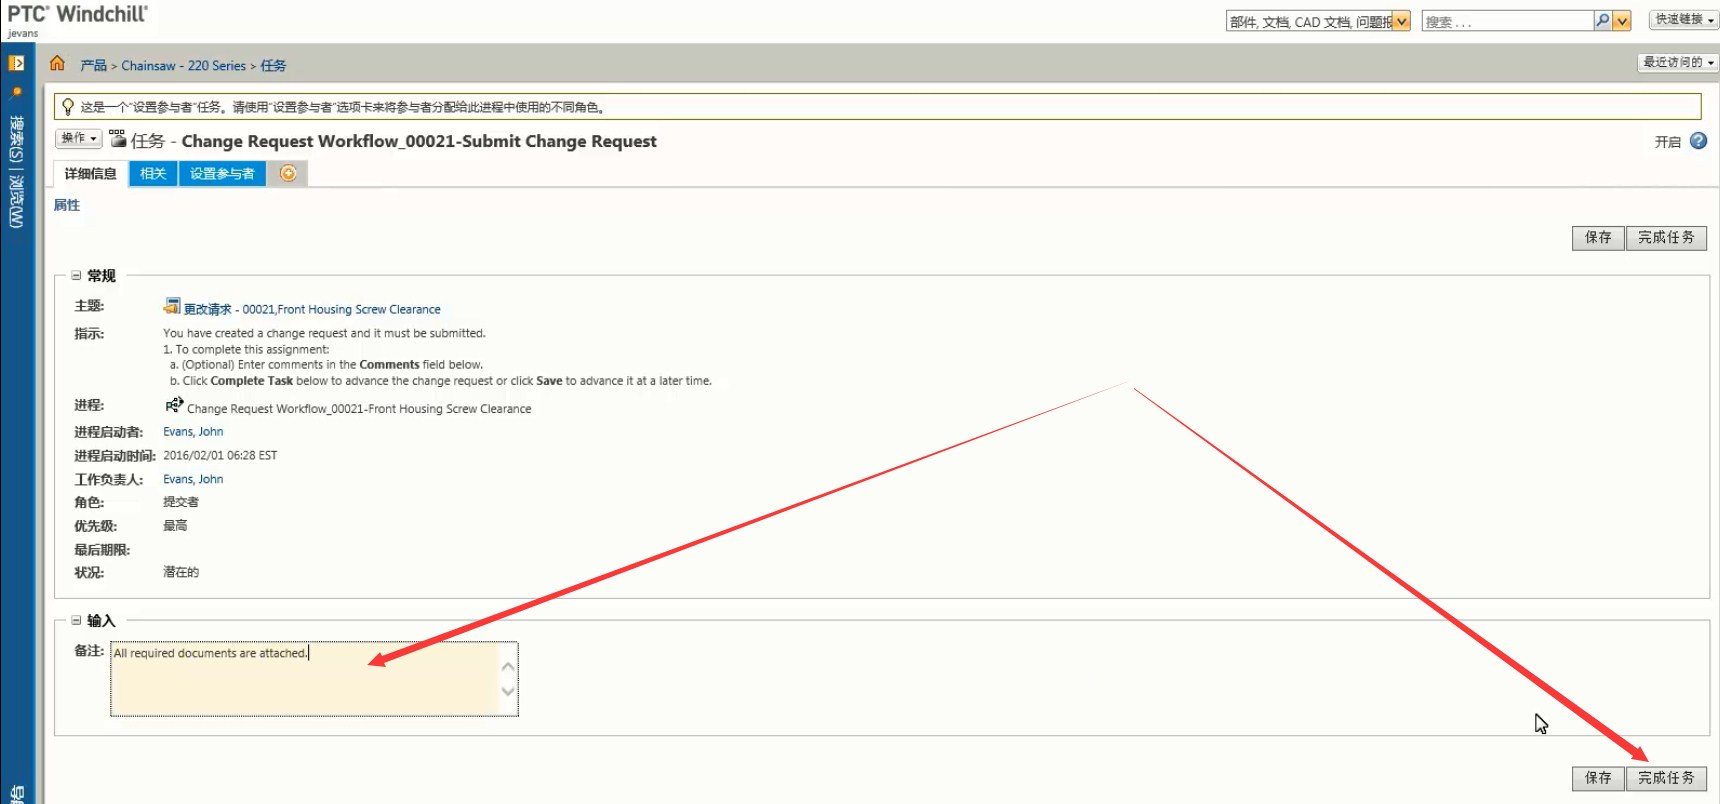Click the task icon beside the title
The height and width of the screenshot is (804, 1720).
pos(118,139)
